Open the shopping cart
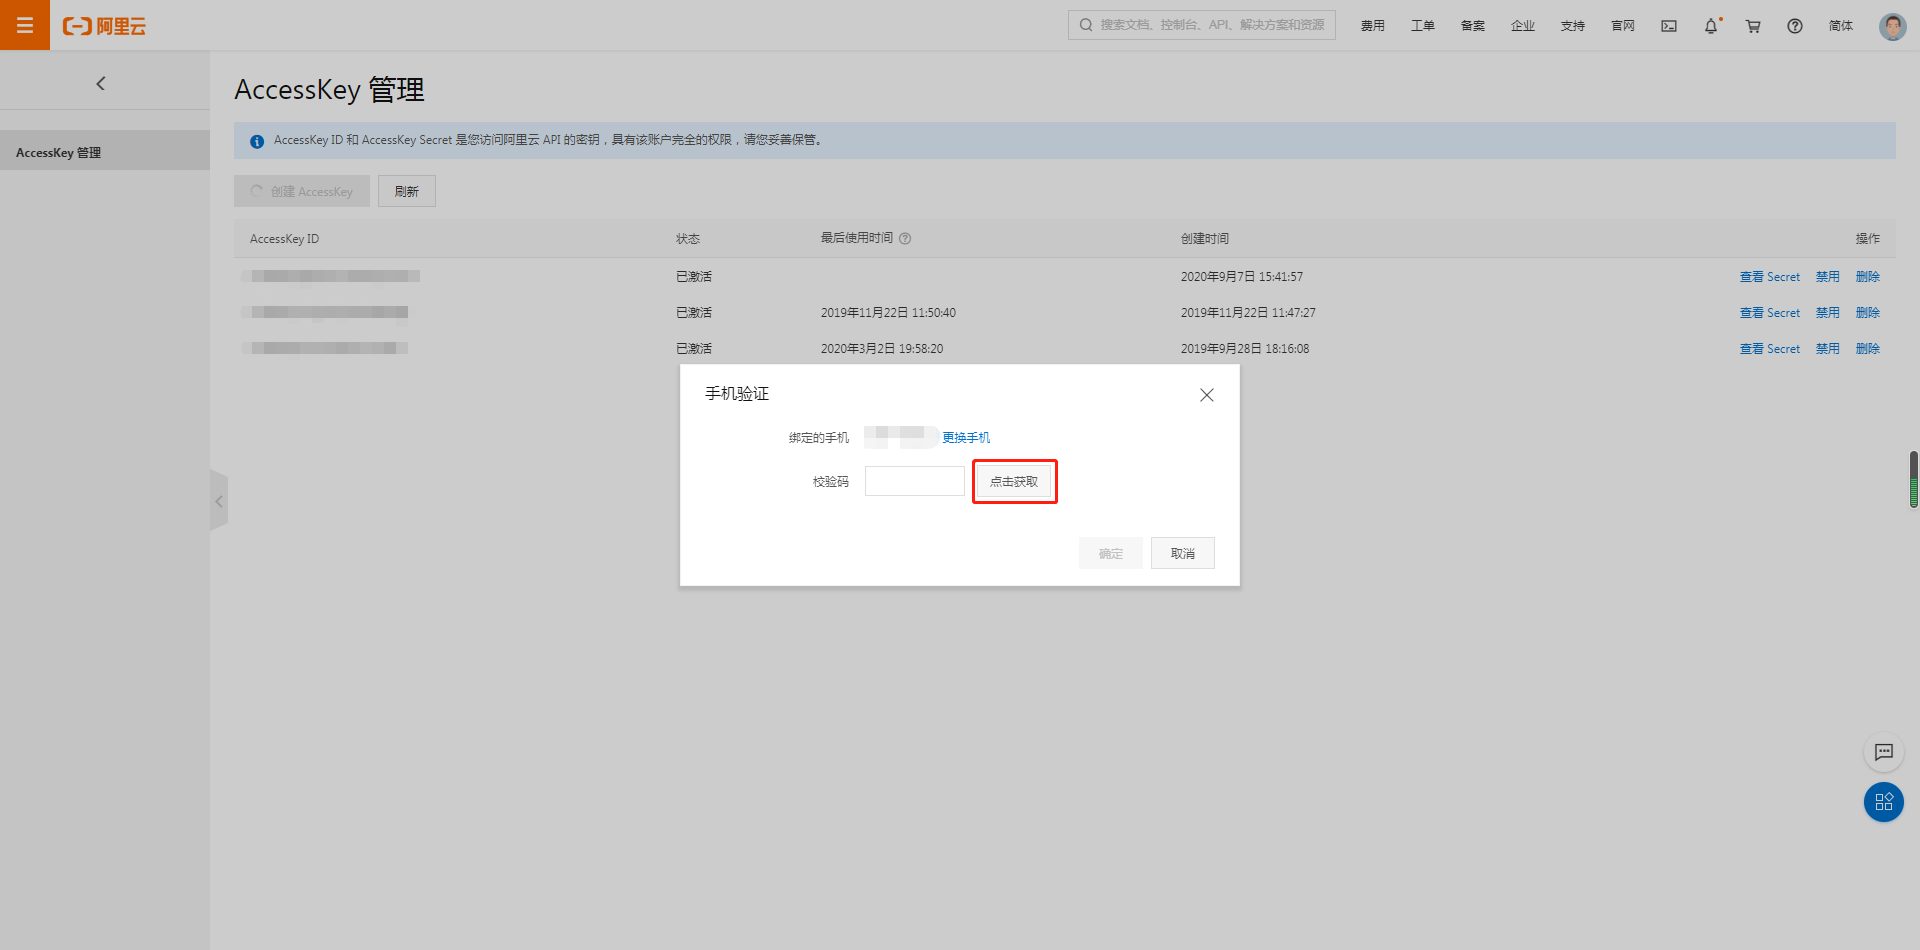This screenshot has height=950, width=1920. click(x=1753, y=26)
